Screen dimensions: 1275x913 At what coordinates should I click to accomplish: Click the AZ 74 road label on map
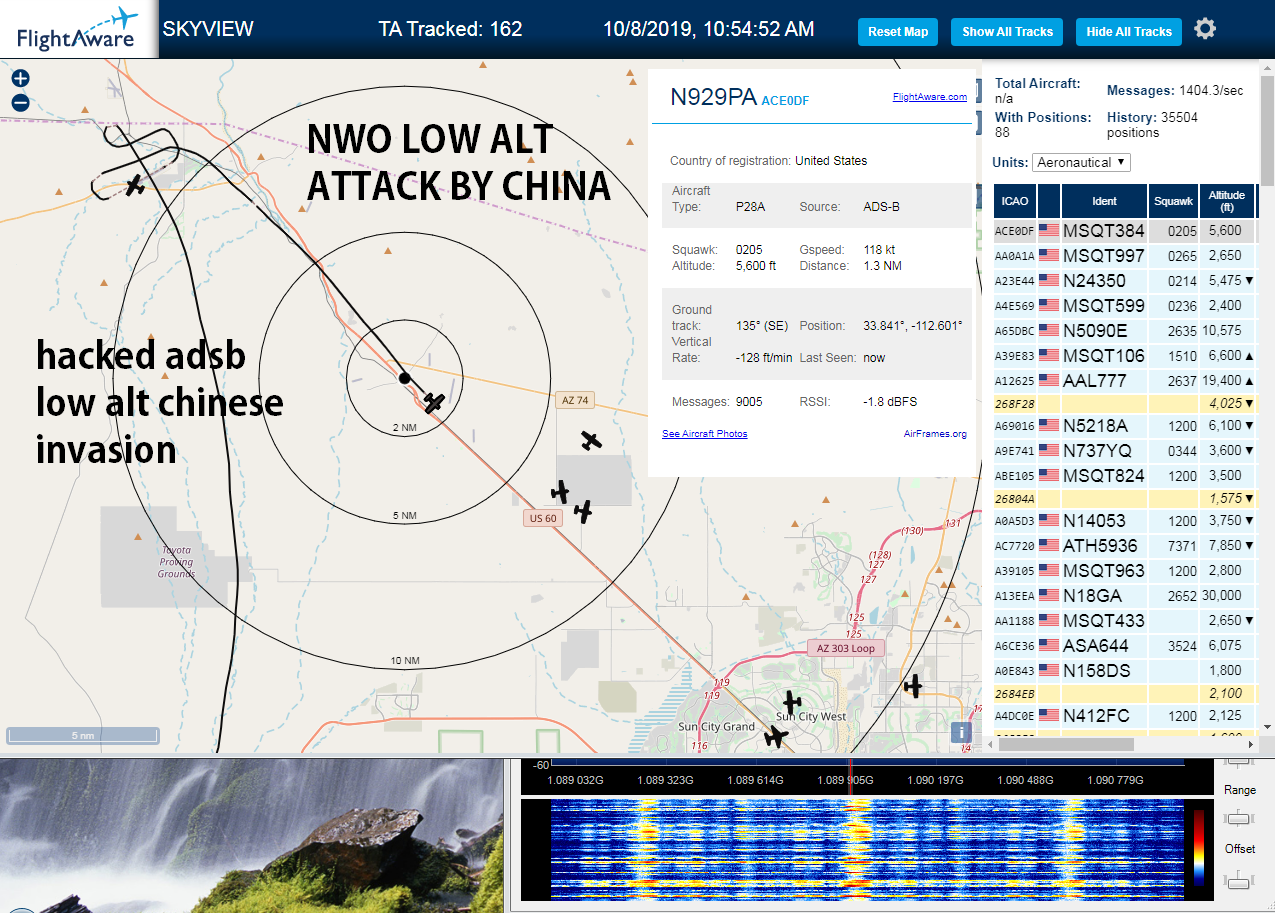(x=575, y=400)
